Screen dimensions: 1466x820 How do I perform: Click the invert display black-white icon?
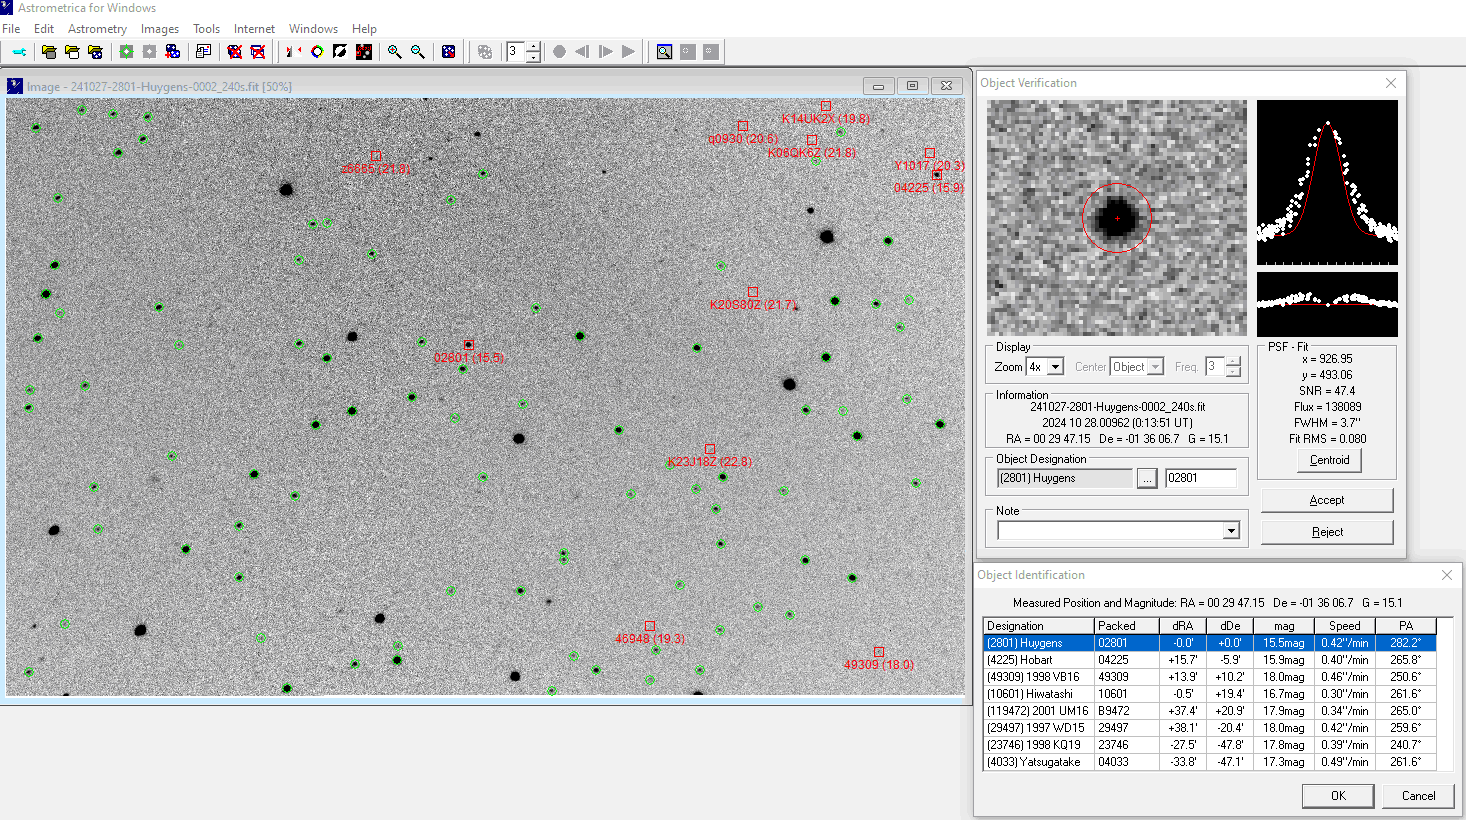tap(340, 52)
